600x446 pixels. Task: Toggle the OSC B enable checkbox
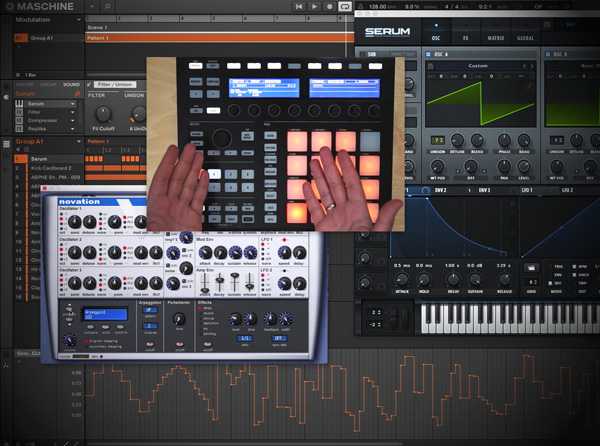click(549, 54)
